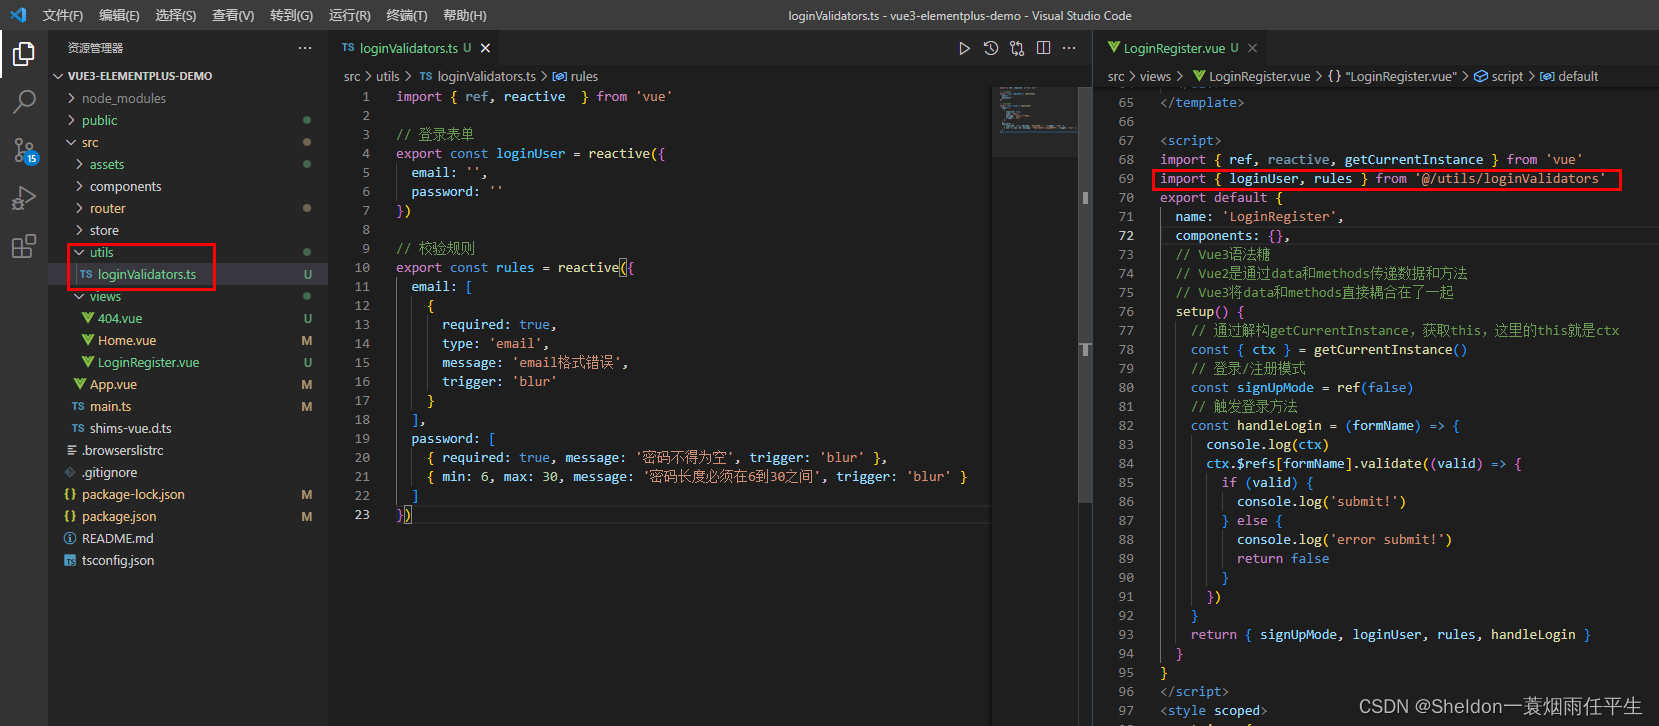This screenshot has width=1659, height=726.
Task: Close the LoginRegister.vue tab
Action: click(x=1252, y=48)
